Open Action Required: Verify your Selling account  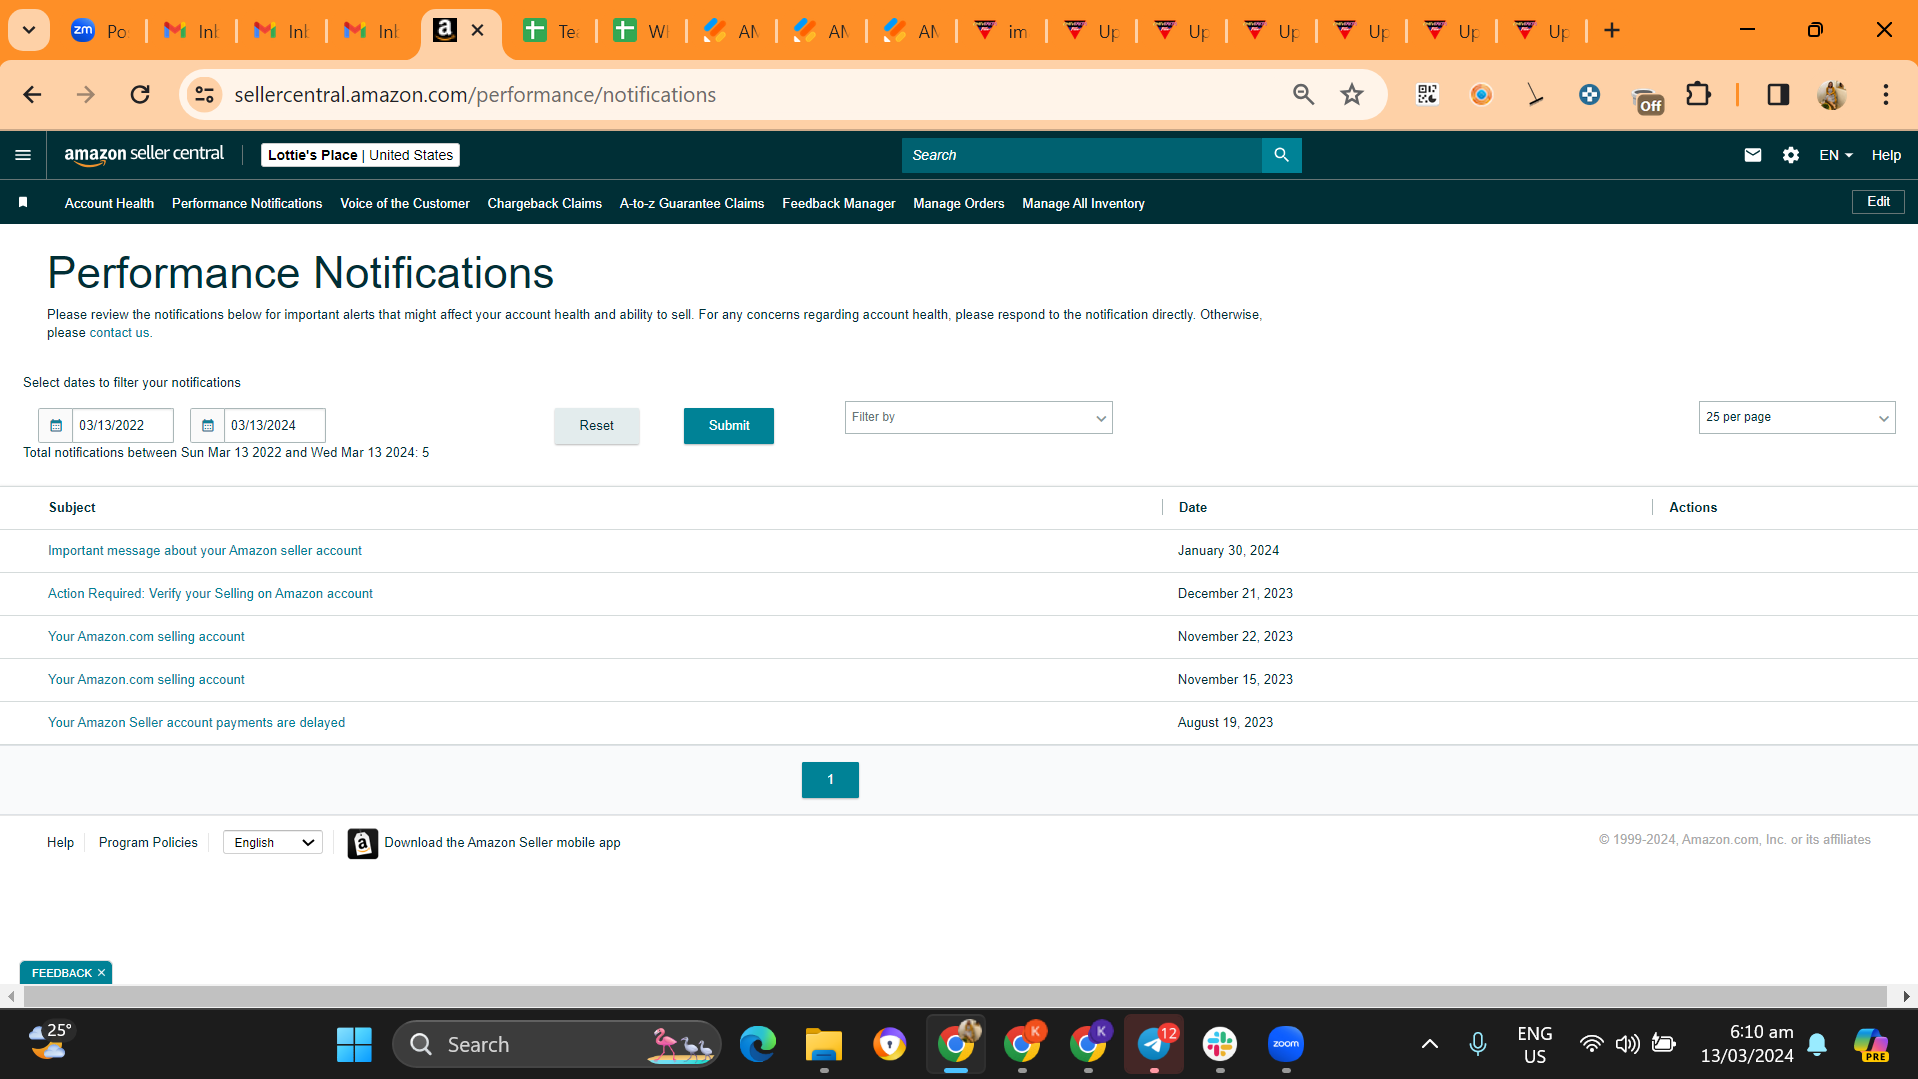pos(210,594)
